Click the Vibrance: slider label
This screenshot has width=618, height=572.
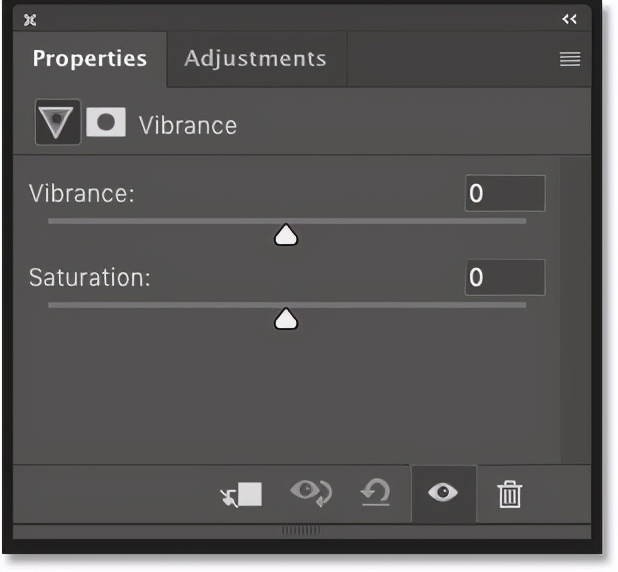(81, 194)
